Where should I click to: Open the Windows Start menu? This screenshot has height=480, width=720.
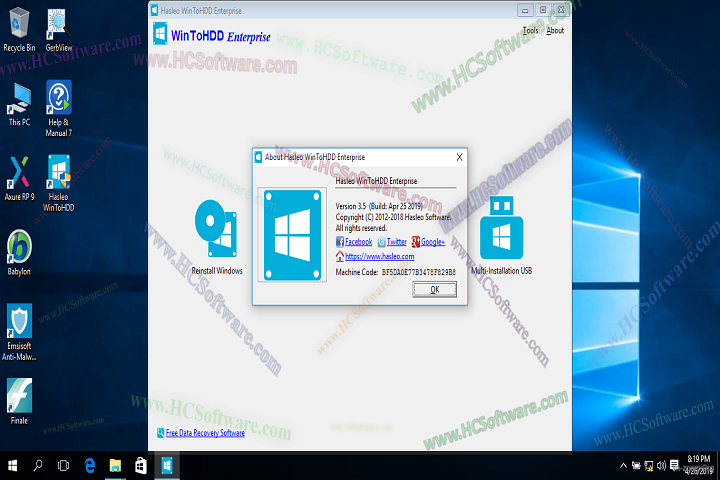coord(12,466)
